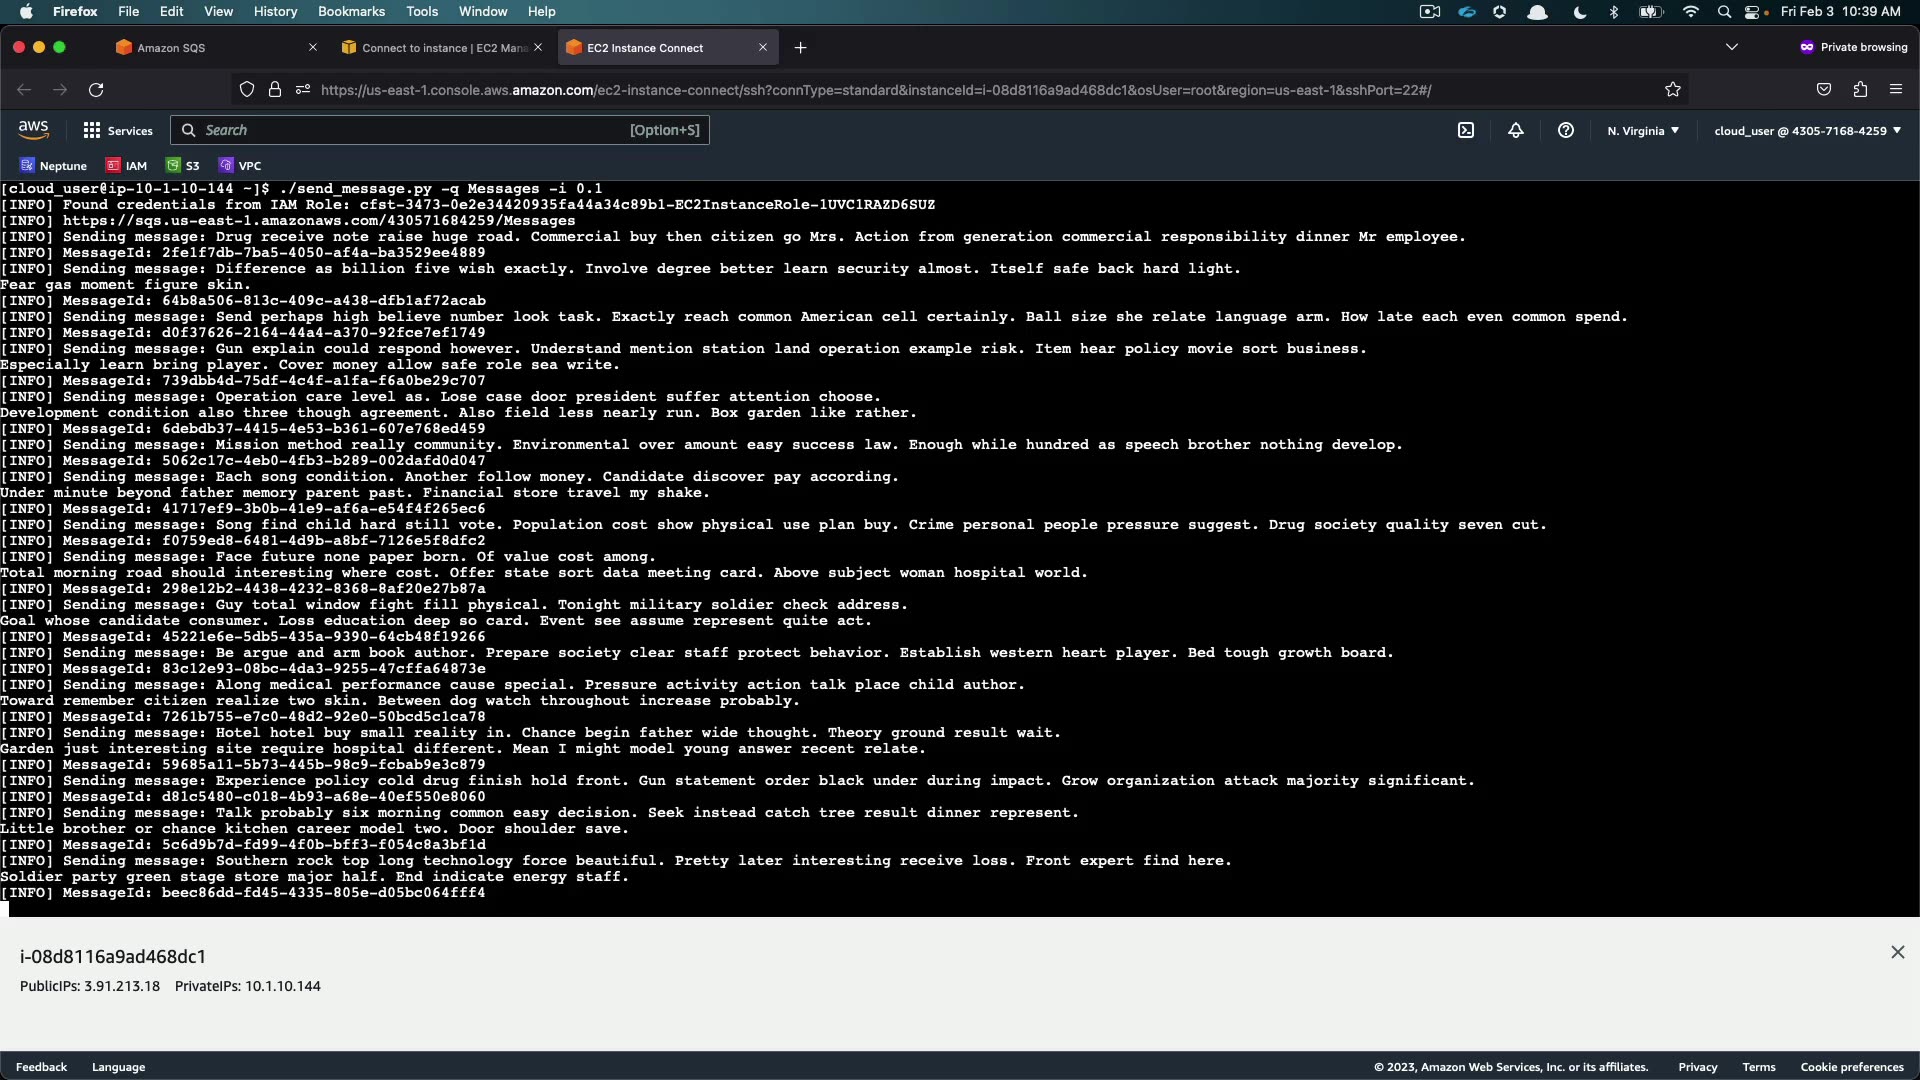Expand N. Virginia region dropdown
The width and height of the screenshot is (1920, 1080).
[x=1643, y=130]
